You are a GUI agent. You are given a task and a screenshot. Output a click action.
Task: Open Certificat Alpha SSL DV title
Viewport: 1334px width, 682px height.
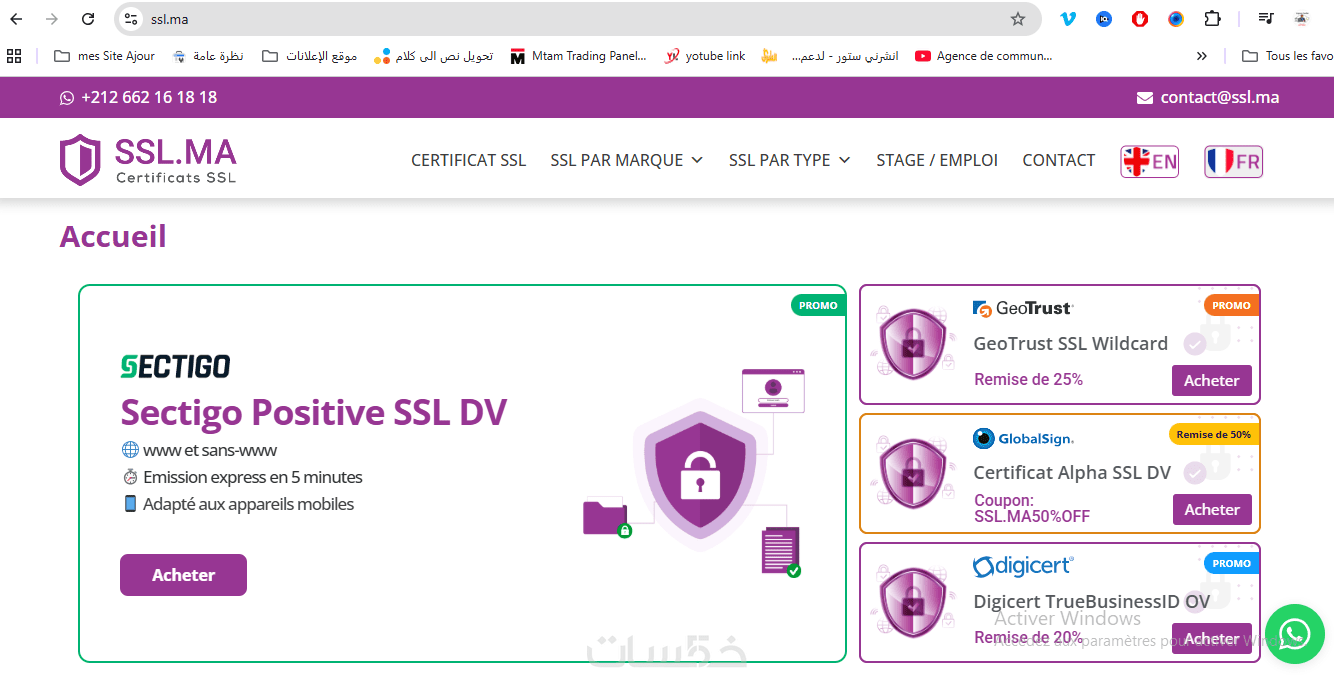coord(1072,473)
